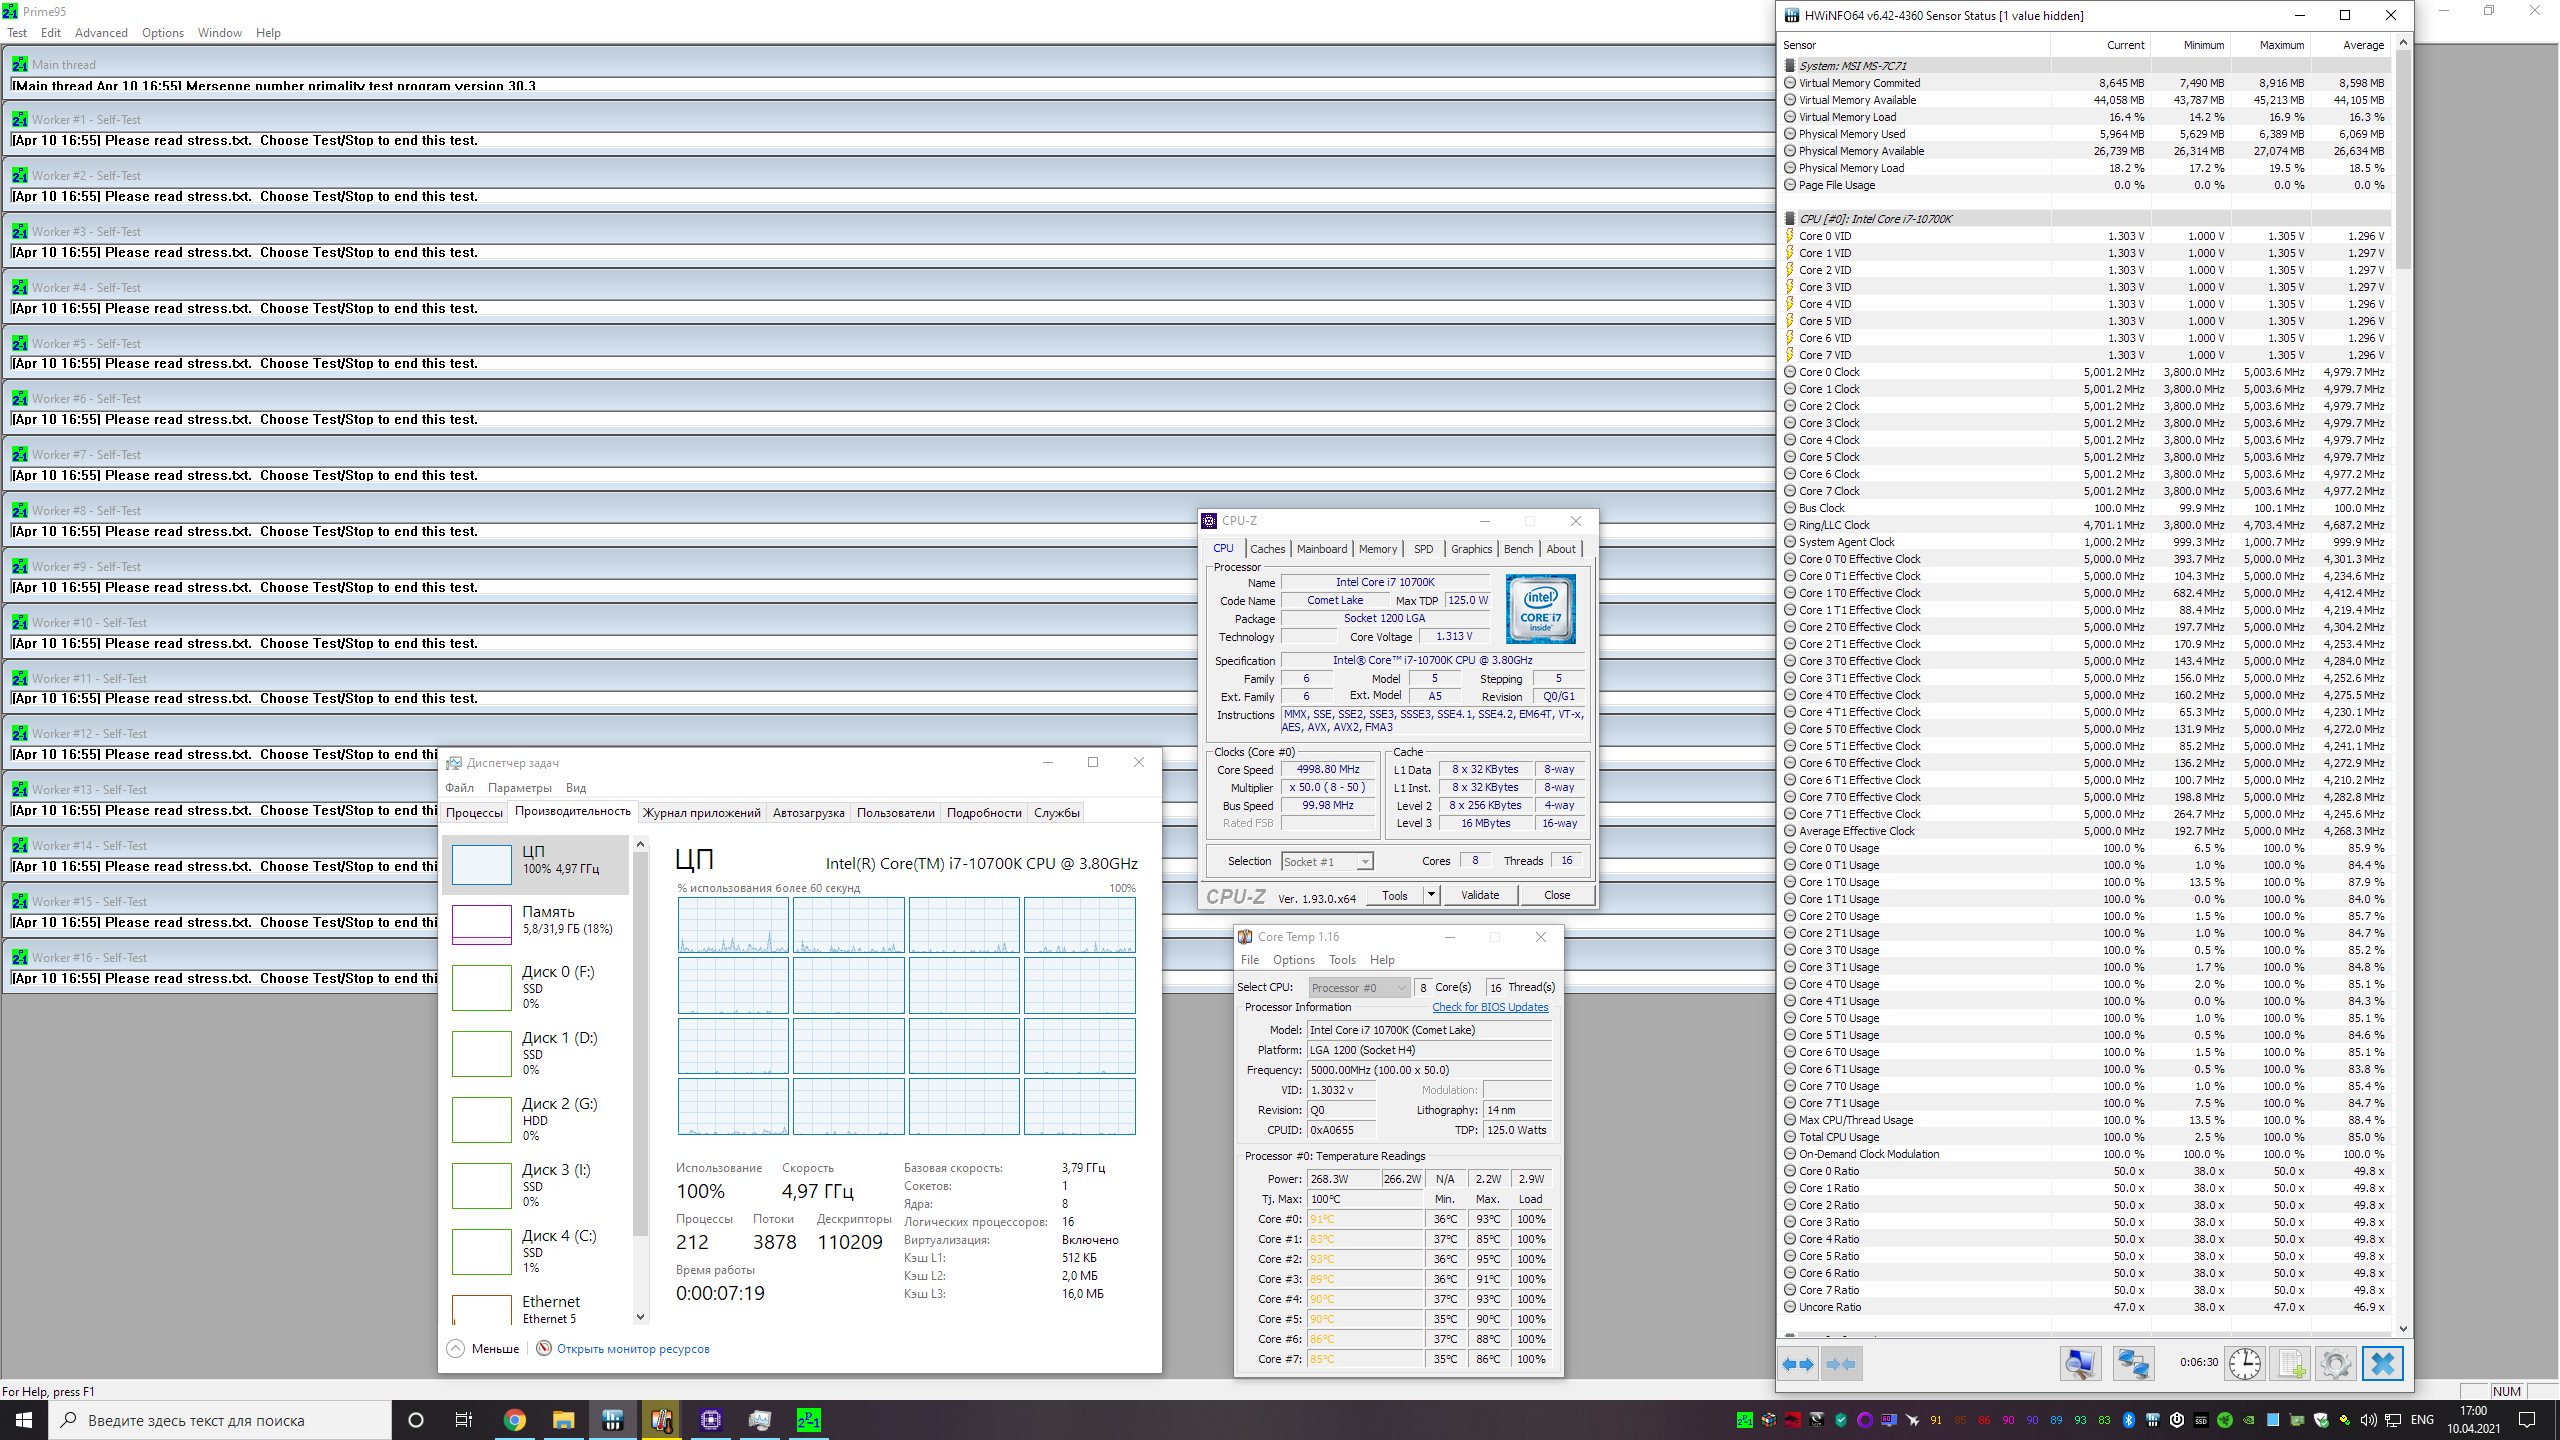Click the Chrome icon in taskbar
Viewport: 2560px width, 1440px height.
(x=514, y=1420)
